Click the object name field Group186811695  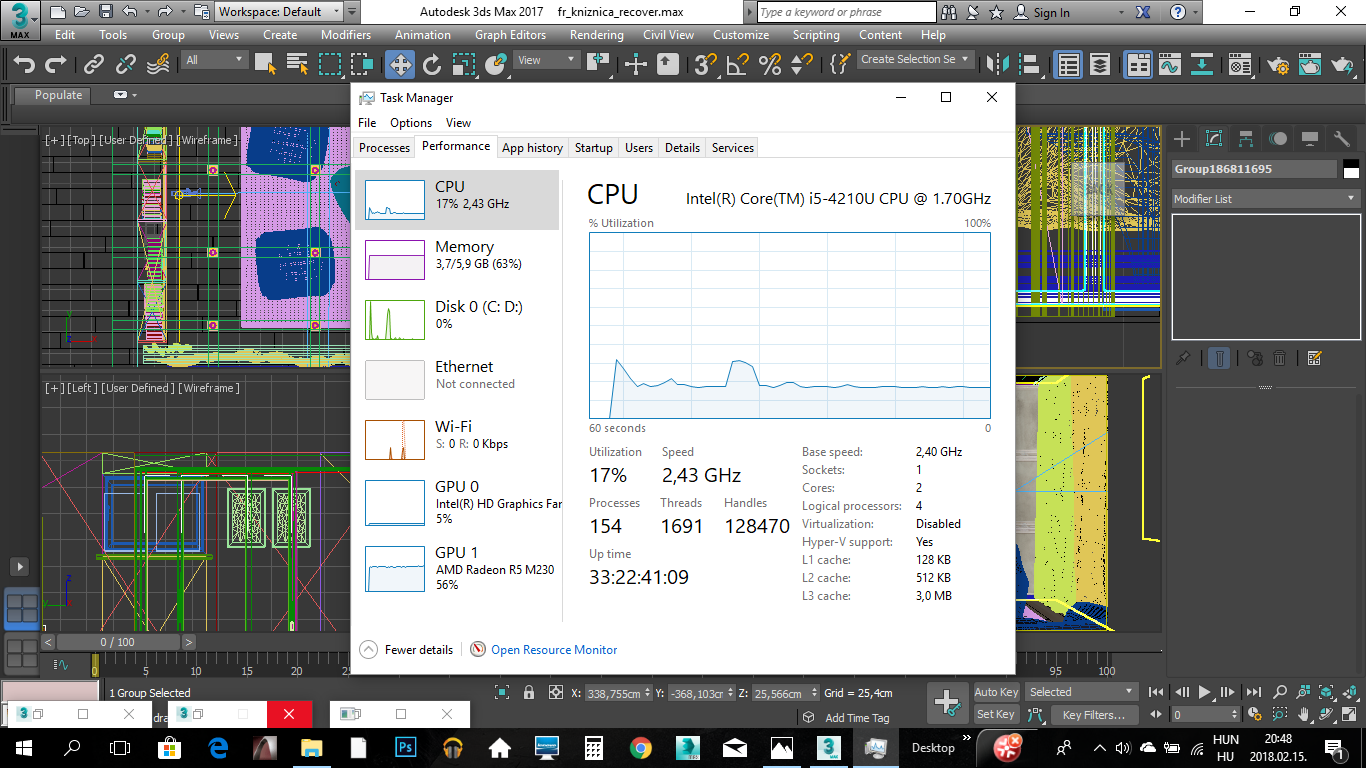click(x=1254, y=169)
